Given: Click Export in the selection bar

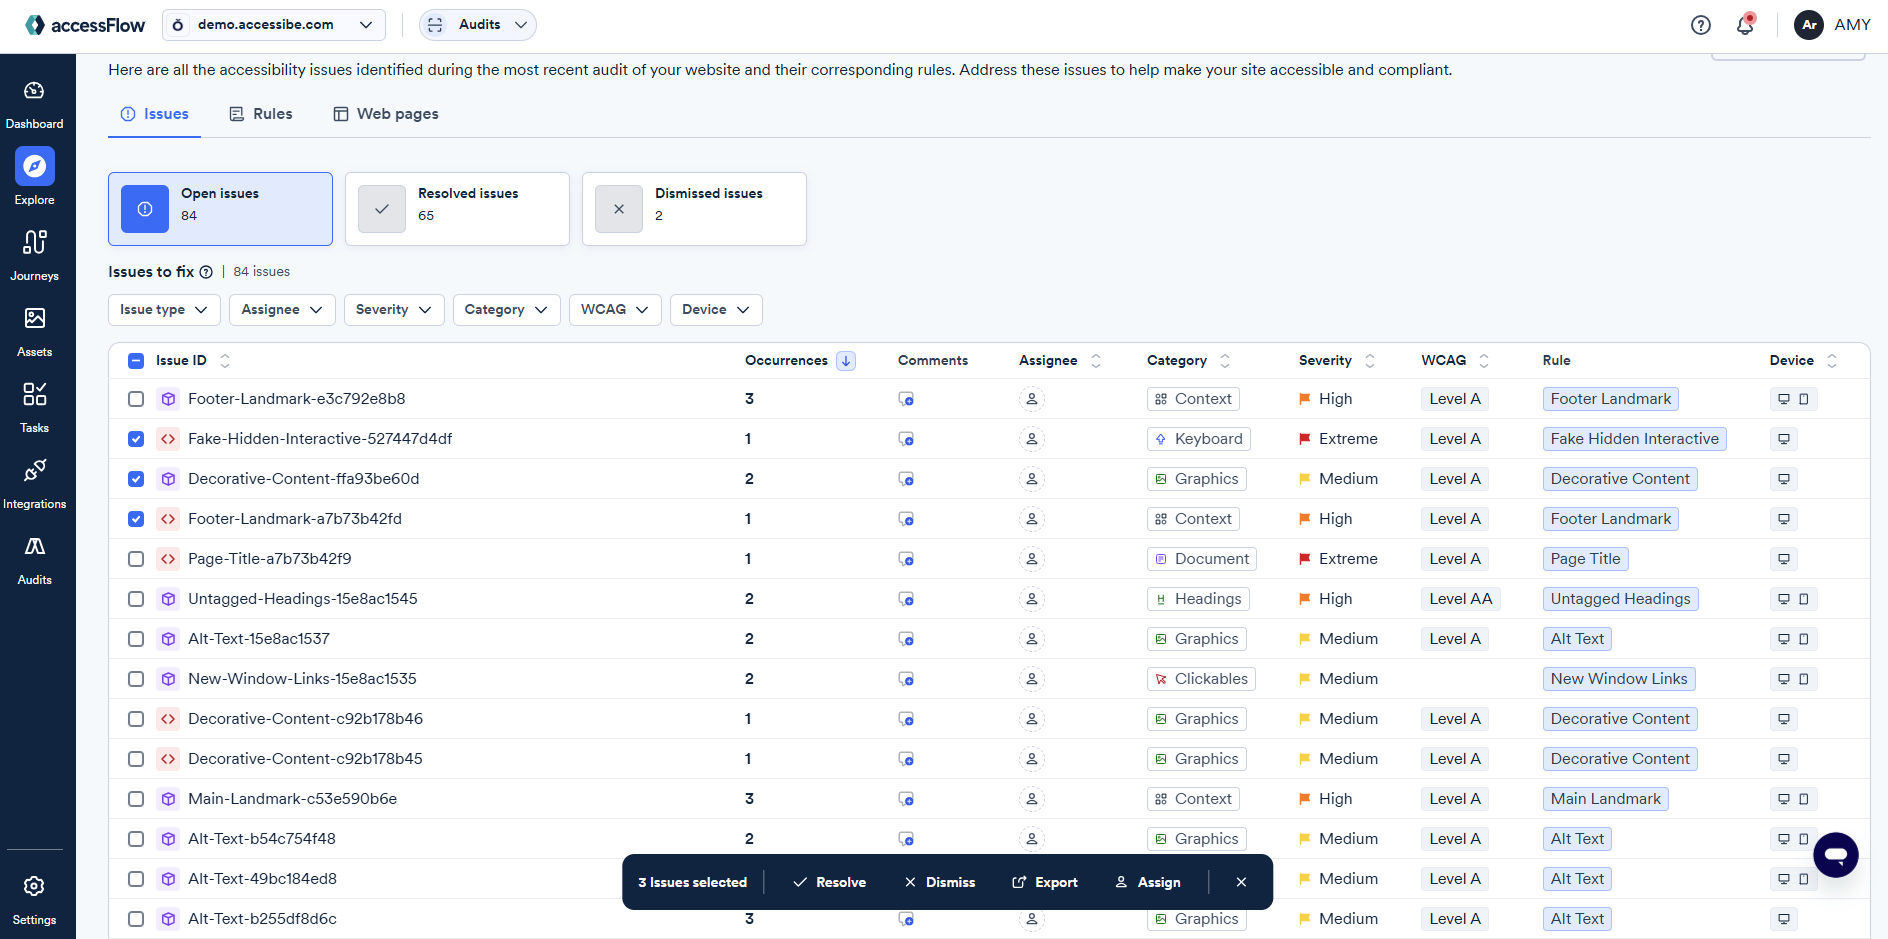Looking at the screenshot, I should 1045,882.
